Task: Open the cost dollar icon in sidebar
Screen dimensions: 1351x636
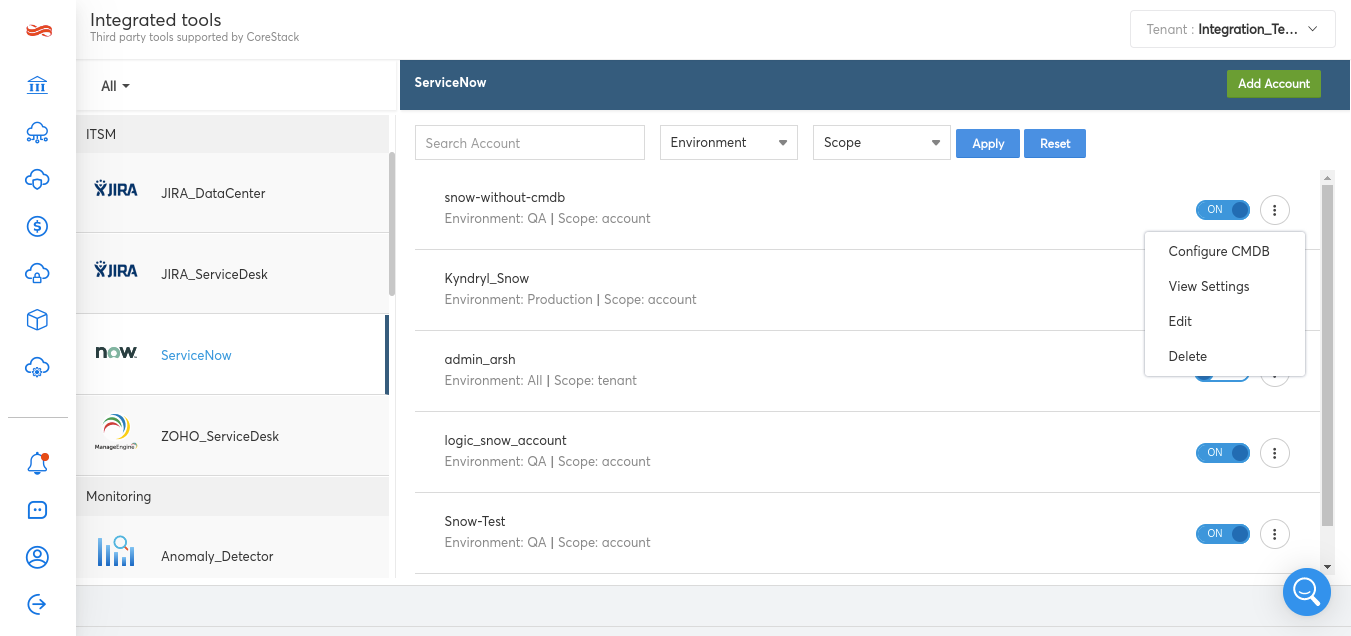Action: 37,226
